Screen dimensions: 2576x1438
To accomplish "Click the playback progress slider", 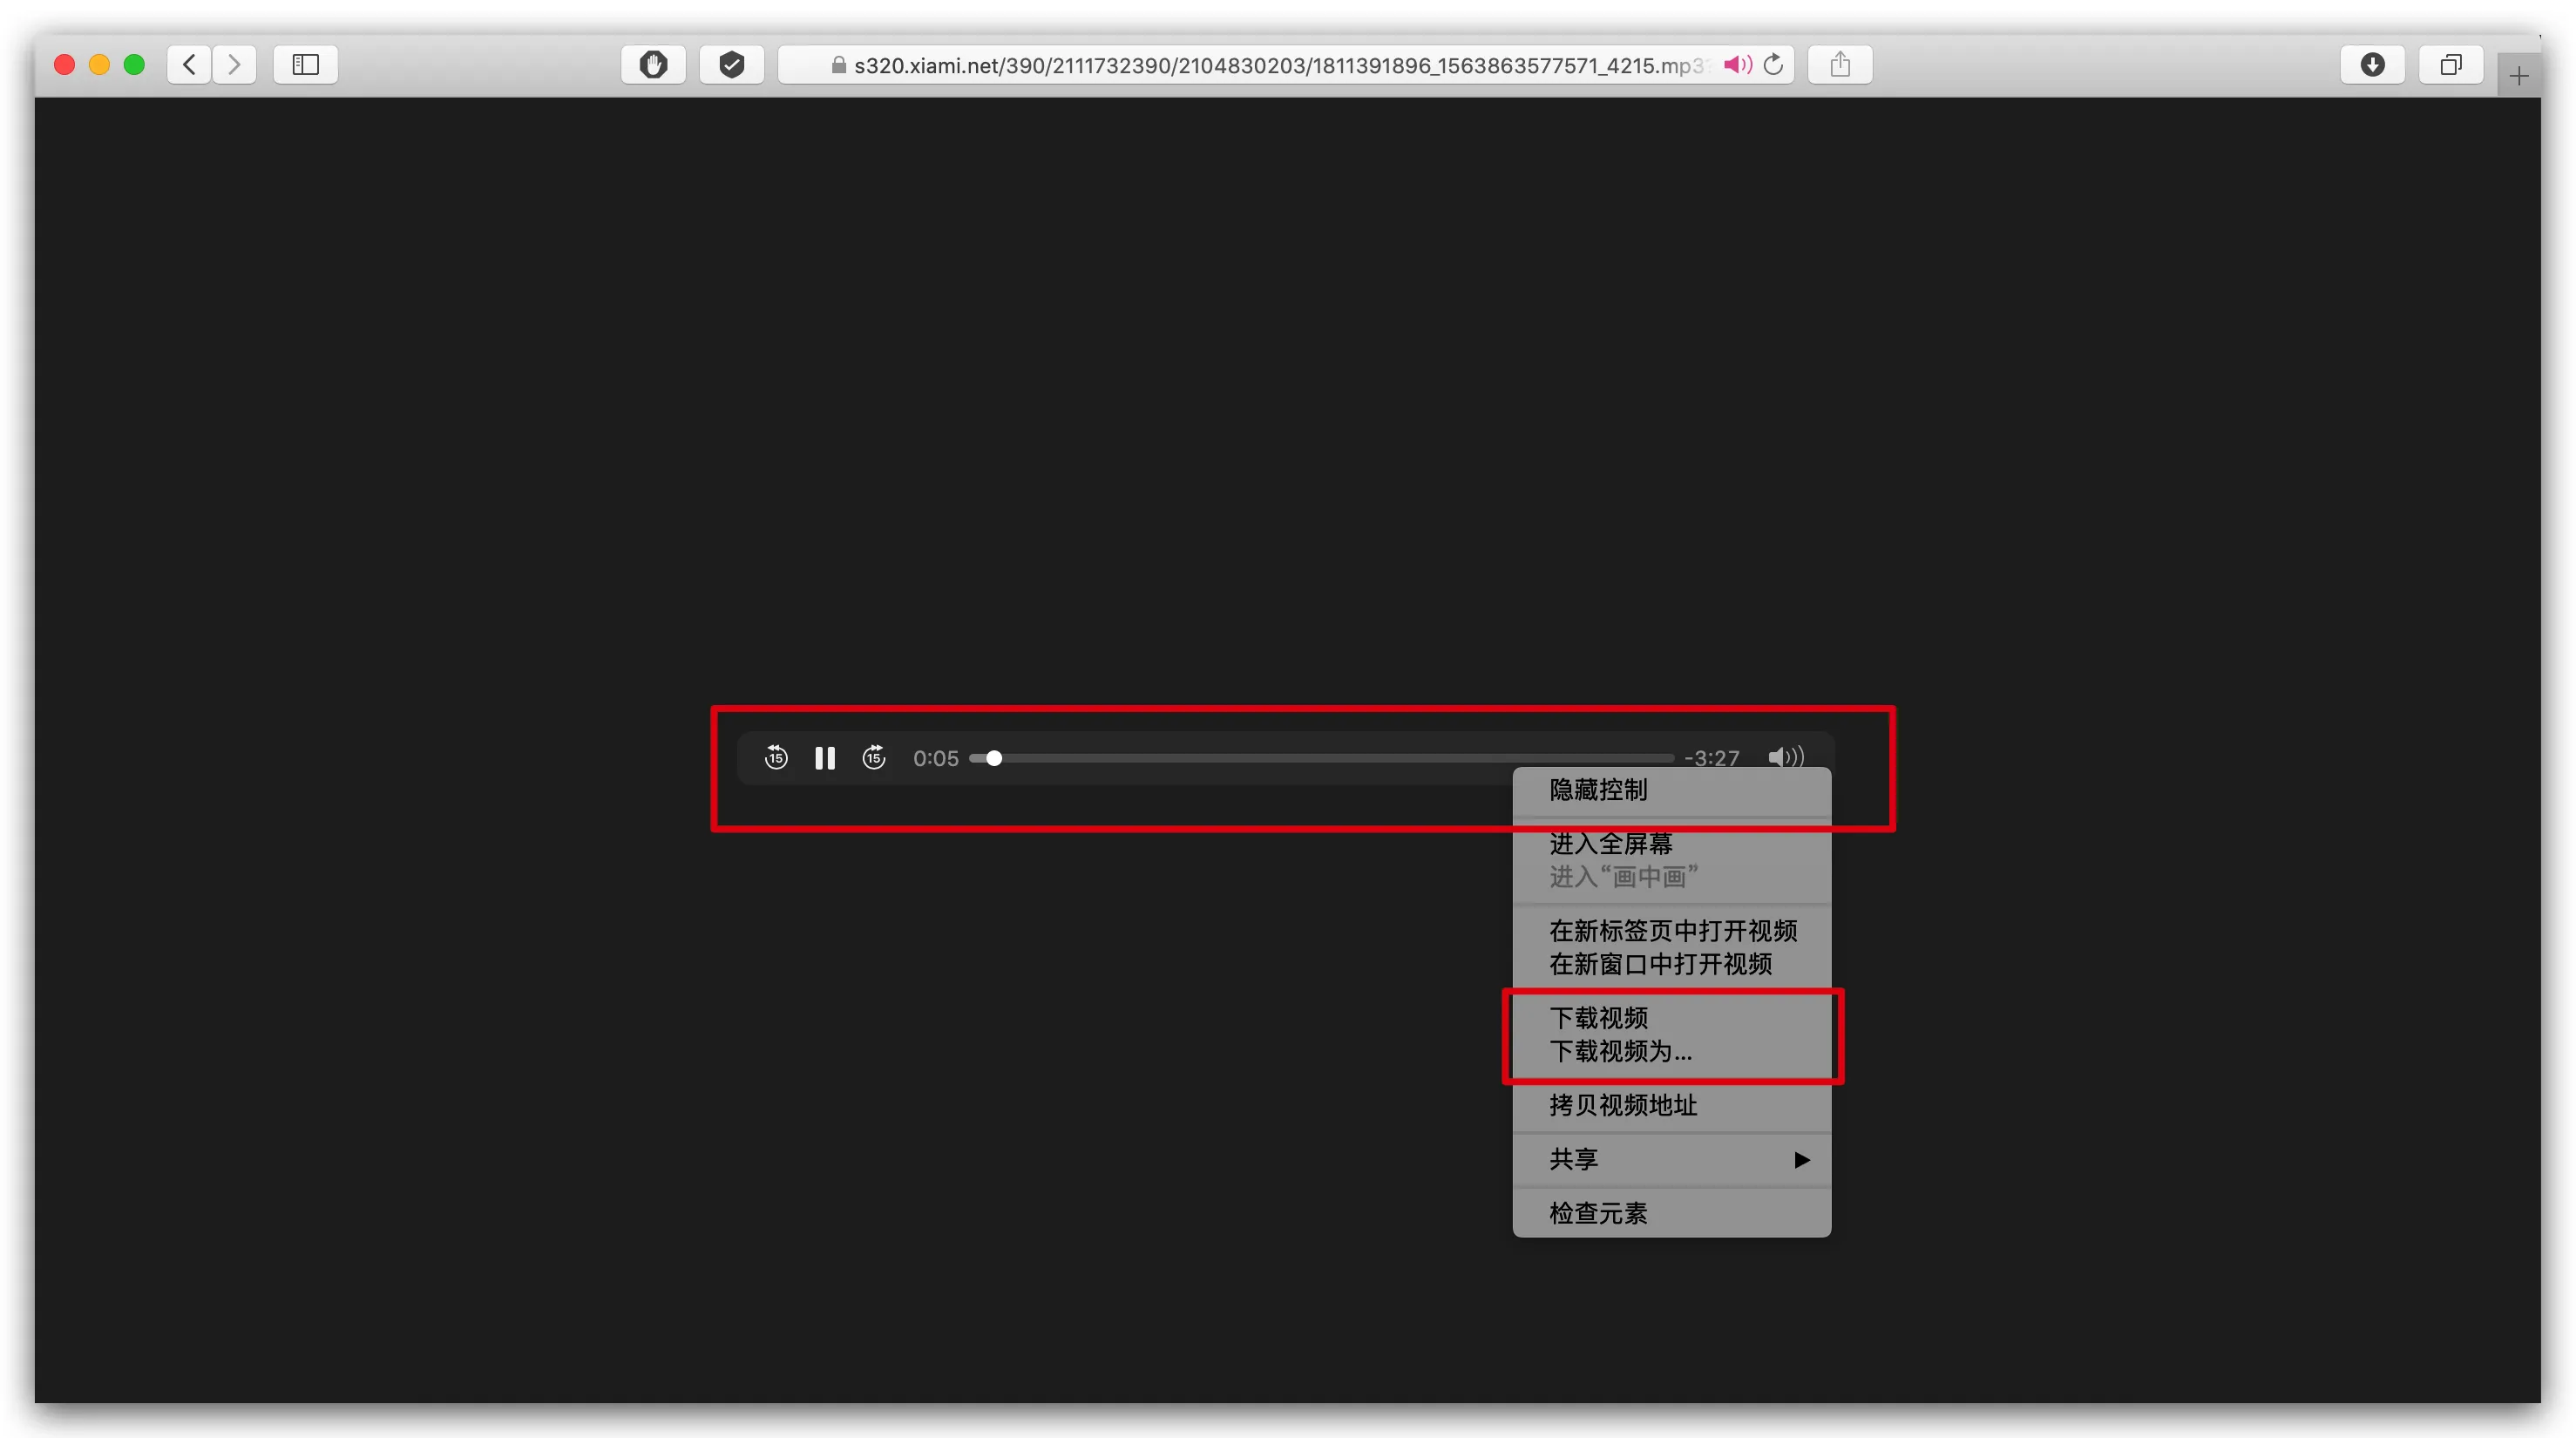I will (x=1321, y=758).
